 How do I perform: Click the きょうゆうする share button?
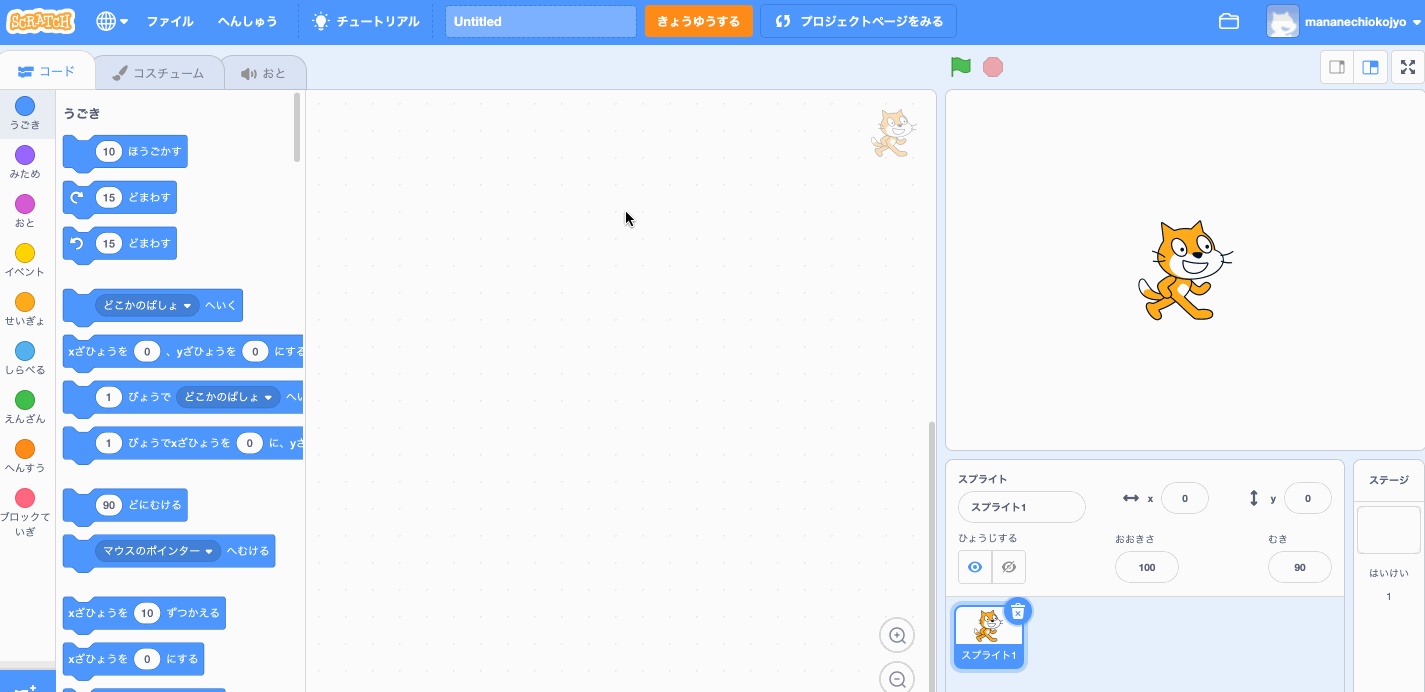tap(698, 21)
